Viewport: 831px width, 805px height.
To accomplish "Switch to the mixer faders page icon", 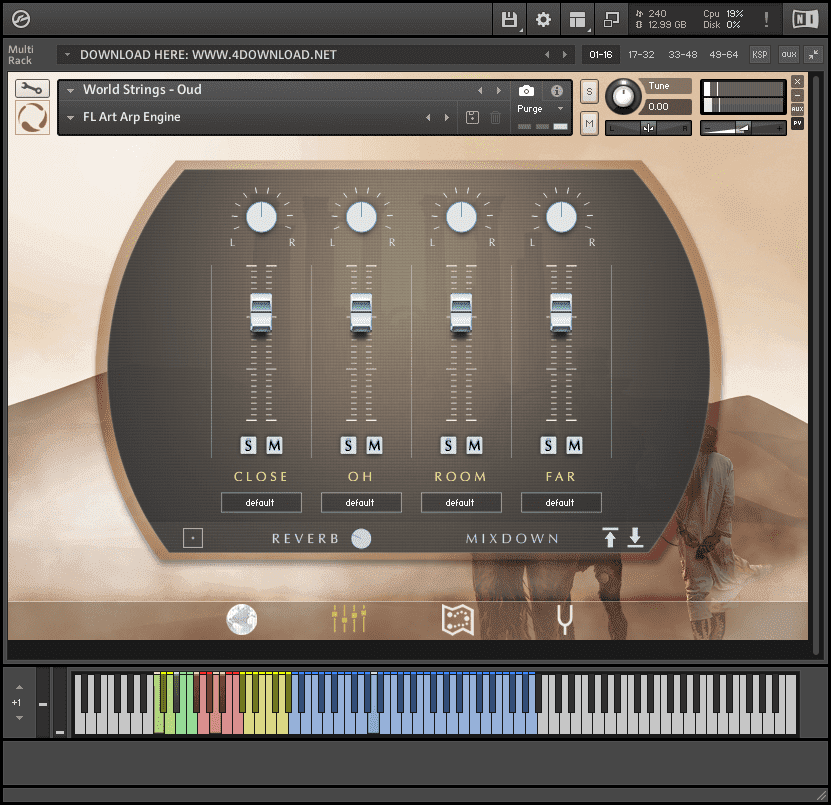I will pos(347,619).
